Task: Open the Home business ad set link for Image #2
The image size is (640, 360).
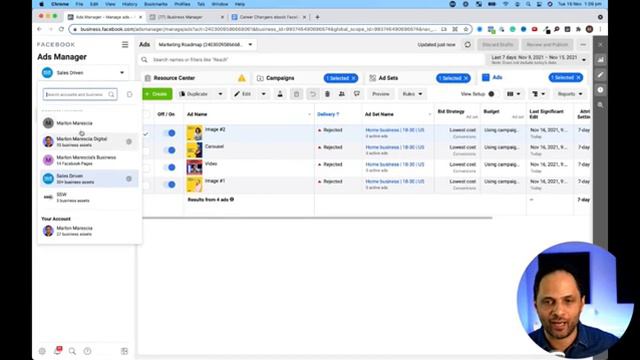Action: pyautogui.click(x=395, y=130)
